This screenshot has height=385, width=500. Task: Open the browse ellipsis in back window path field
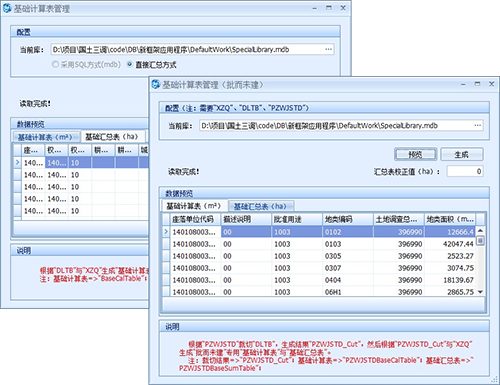(328, 49)
